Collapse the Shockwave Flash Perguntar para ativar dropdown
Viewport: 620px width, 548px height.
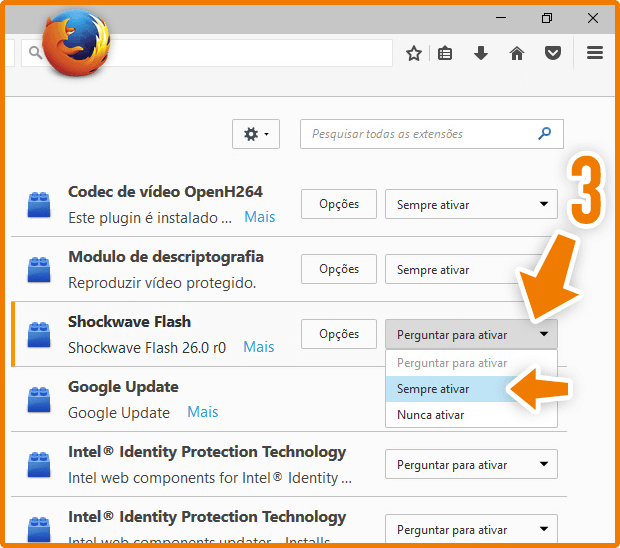point(471,334)
